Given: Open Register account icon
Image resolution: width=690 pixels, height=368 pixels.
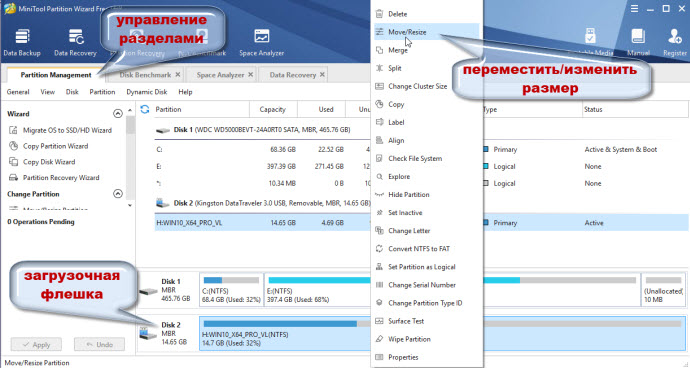Looking at the screenshot, I should (674, 42).
